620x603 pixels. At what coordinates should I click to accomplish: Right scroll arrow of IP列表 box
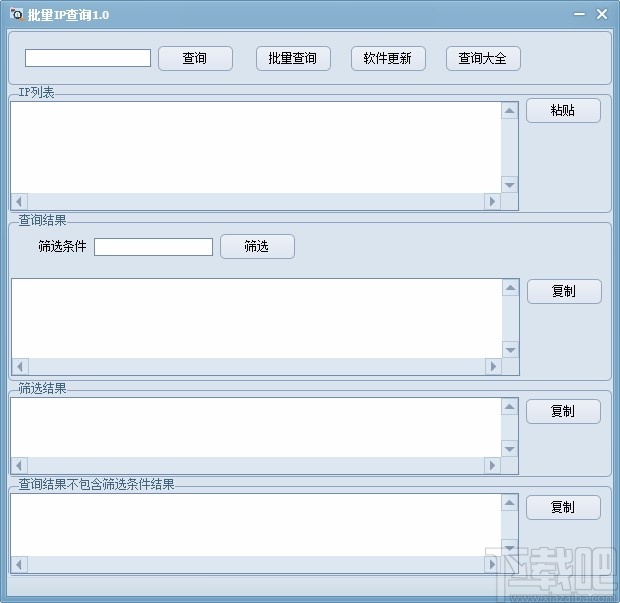(x=492, y=202)
